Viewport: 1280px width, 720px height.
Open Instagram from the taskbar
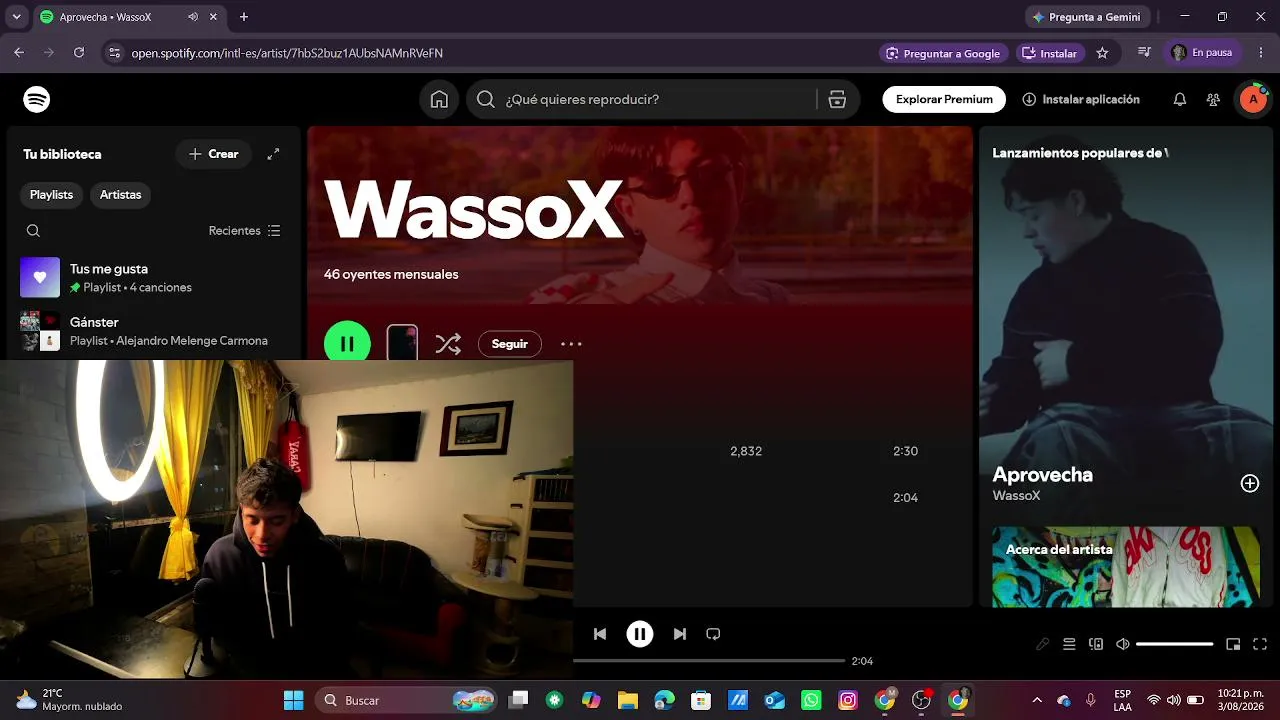click(x=848, y=700)
